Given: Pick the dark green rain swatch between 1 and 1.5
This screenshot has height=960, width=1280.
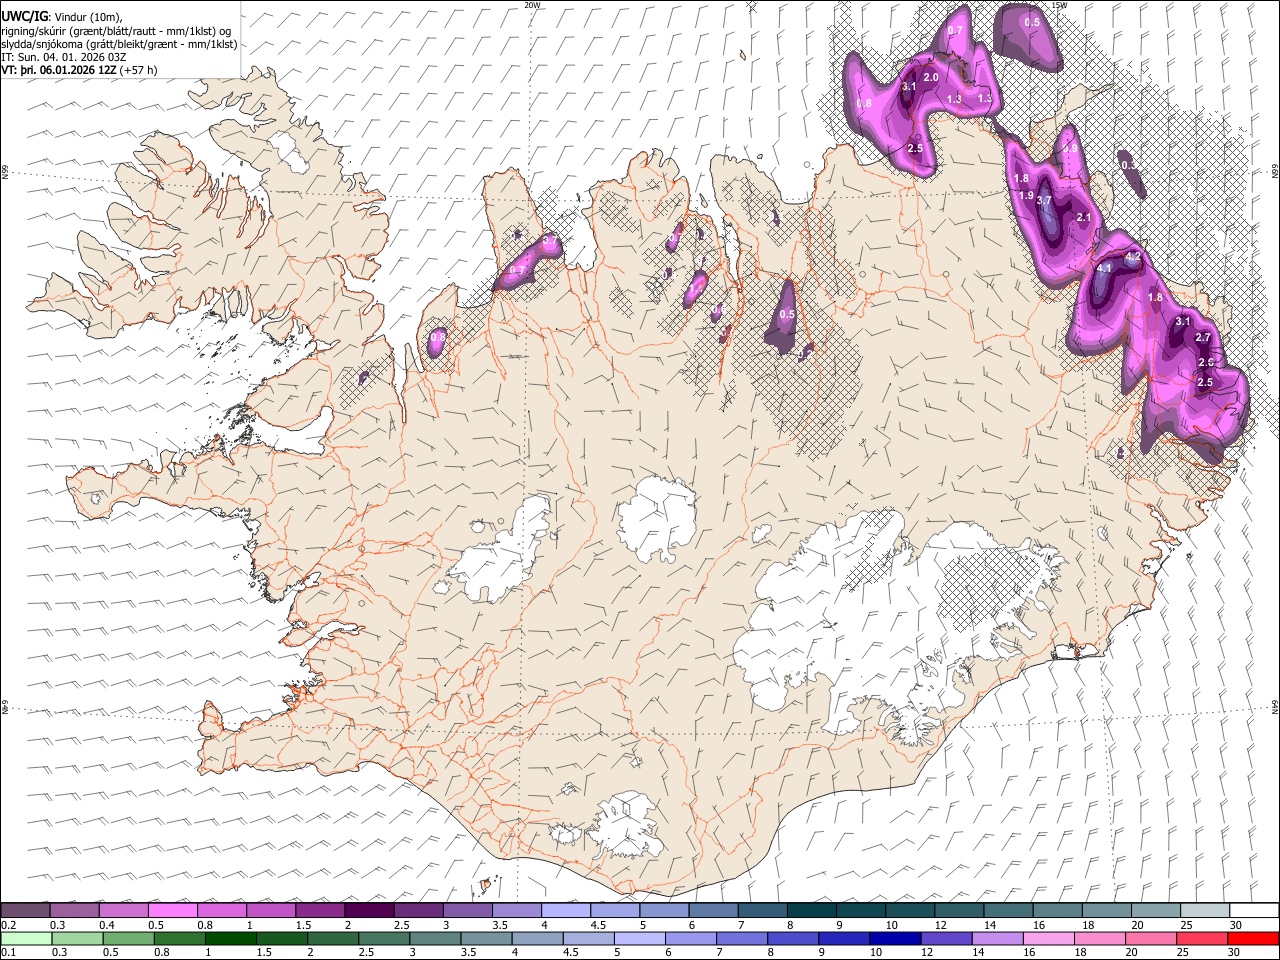Looking at the screenshot, I should click(231, 938).
